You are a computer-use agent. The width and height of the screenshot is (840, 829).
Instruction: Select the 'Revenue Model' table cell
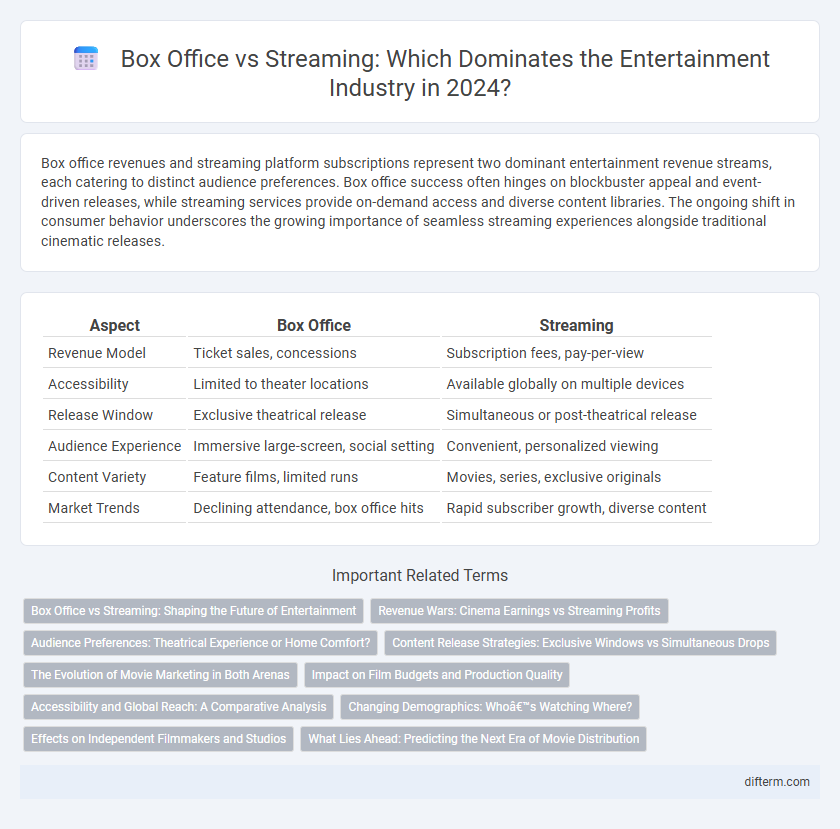point(115,353)
